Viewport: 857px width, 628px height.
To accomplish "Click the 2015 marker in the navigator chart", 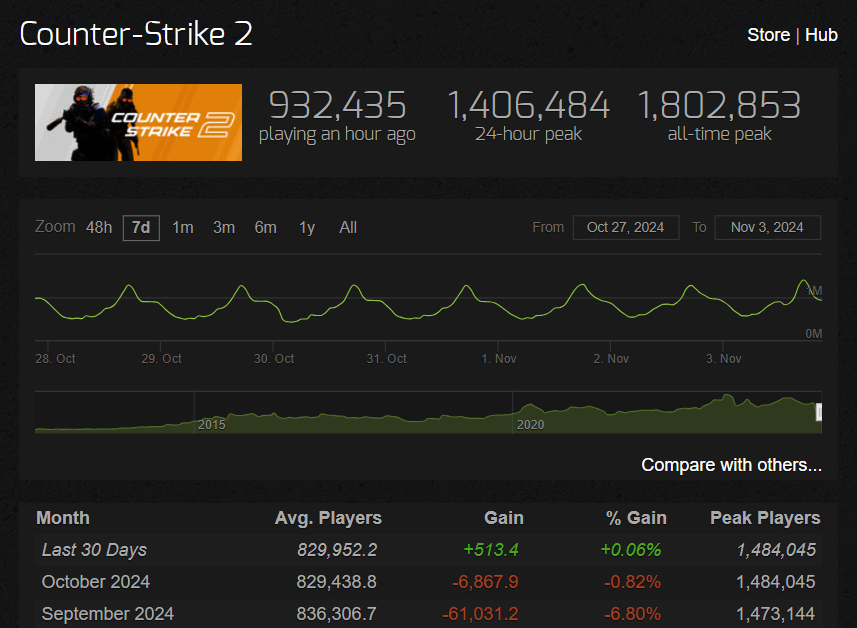I will click(x=212, y=425).
